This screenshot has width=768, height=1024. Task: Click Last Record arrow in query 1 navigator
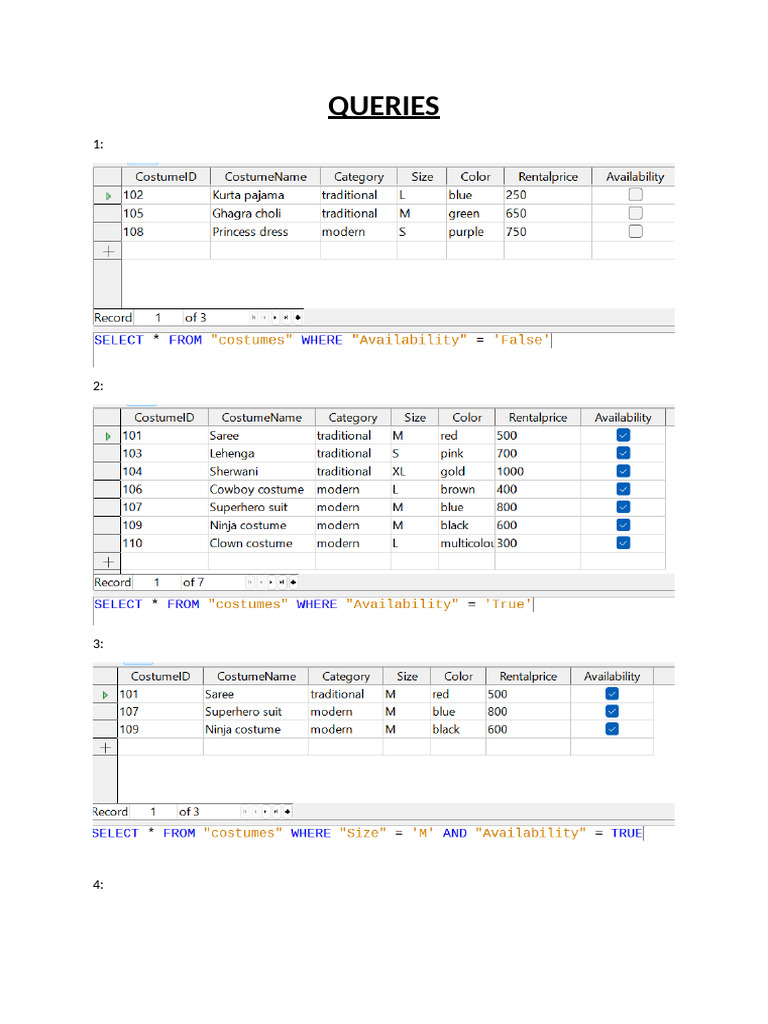point(286,317)
